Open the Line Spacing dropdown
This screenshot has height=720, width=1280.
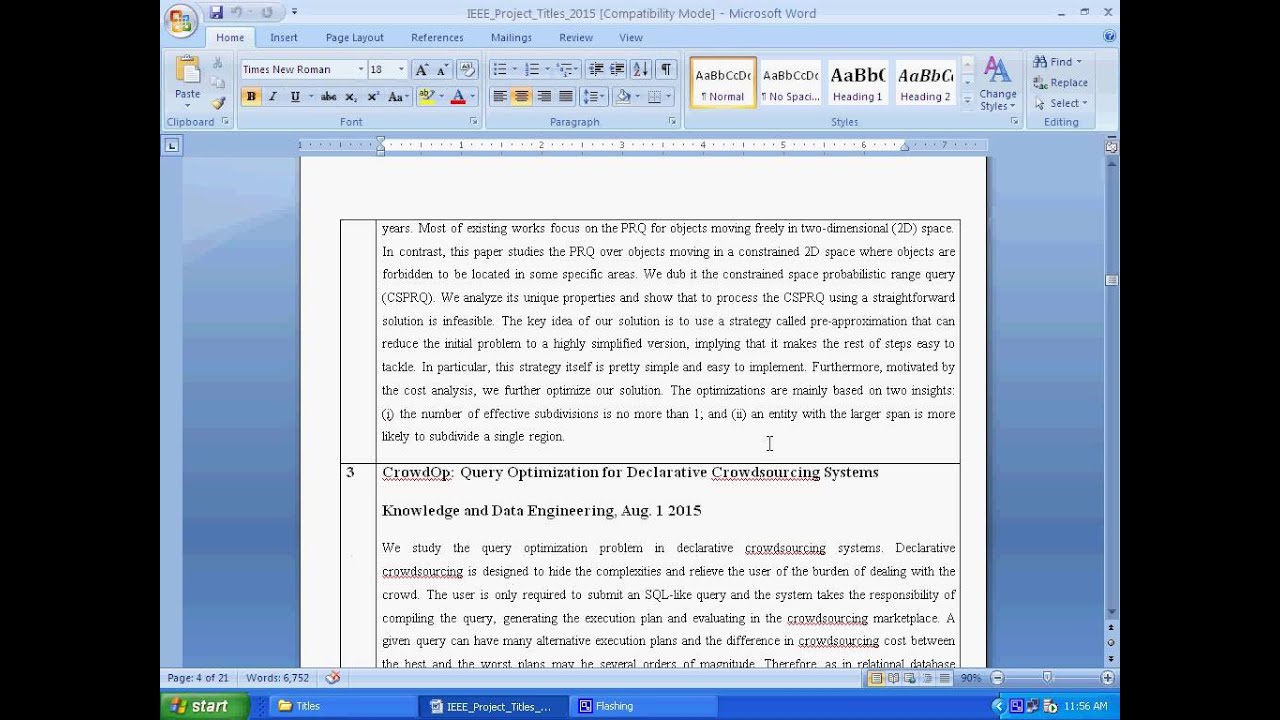(x=594, y=97)
